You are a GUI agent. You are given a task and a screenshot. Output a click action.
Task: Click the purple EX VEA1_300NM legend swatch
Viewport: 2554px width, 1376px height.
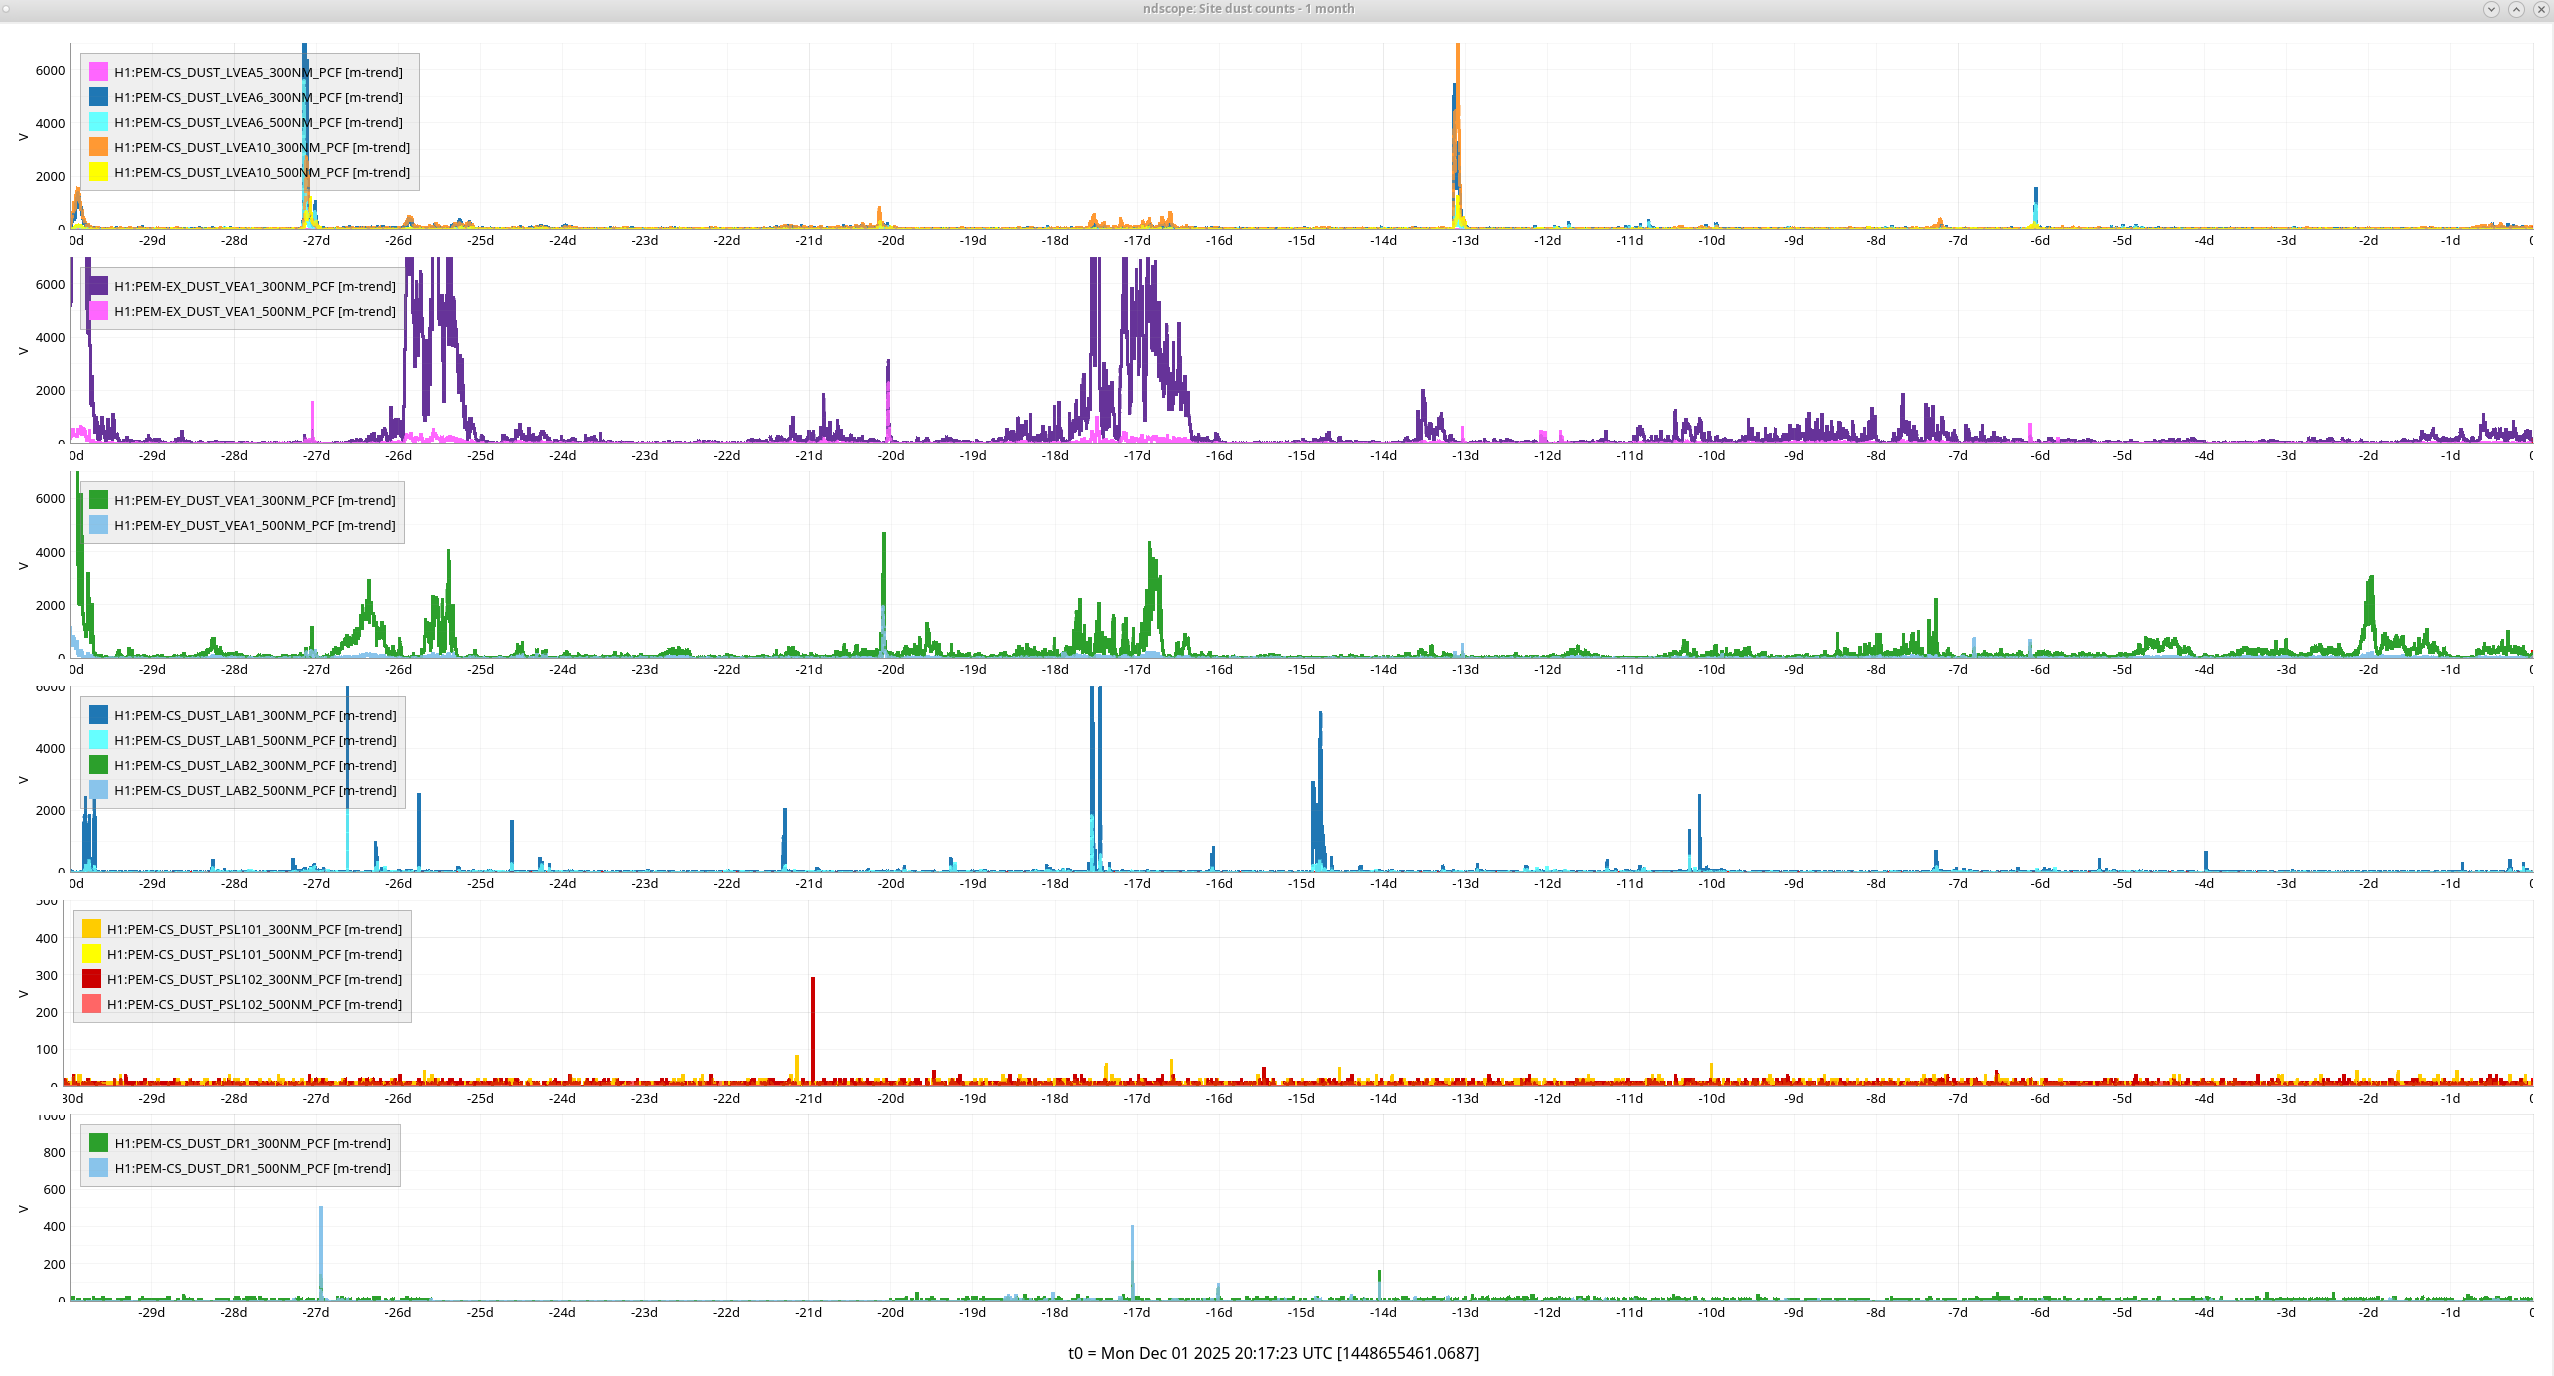point(98,286)
